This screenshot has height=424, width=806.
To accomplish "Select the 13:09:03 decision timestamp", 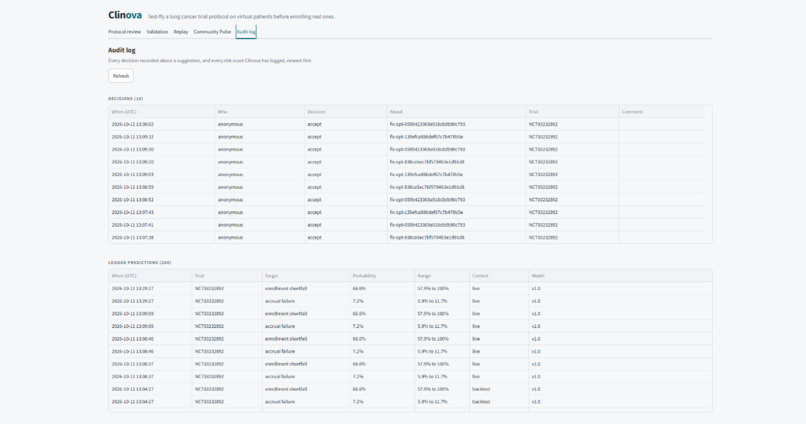I will click(133, 175).
